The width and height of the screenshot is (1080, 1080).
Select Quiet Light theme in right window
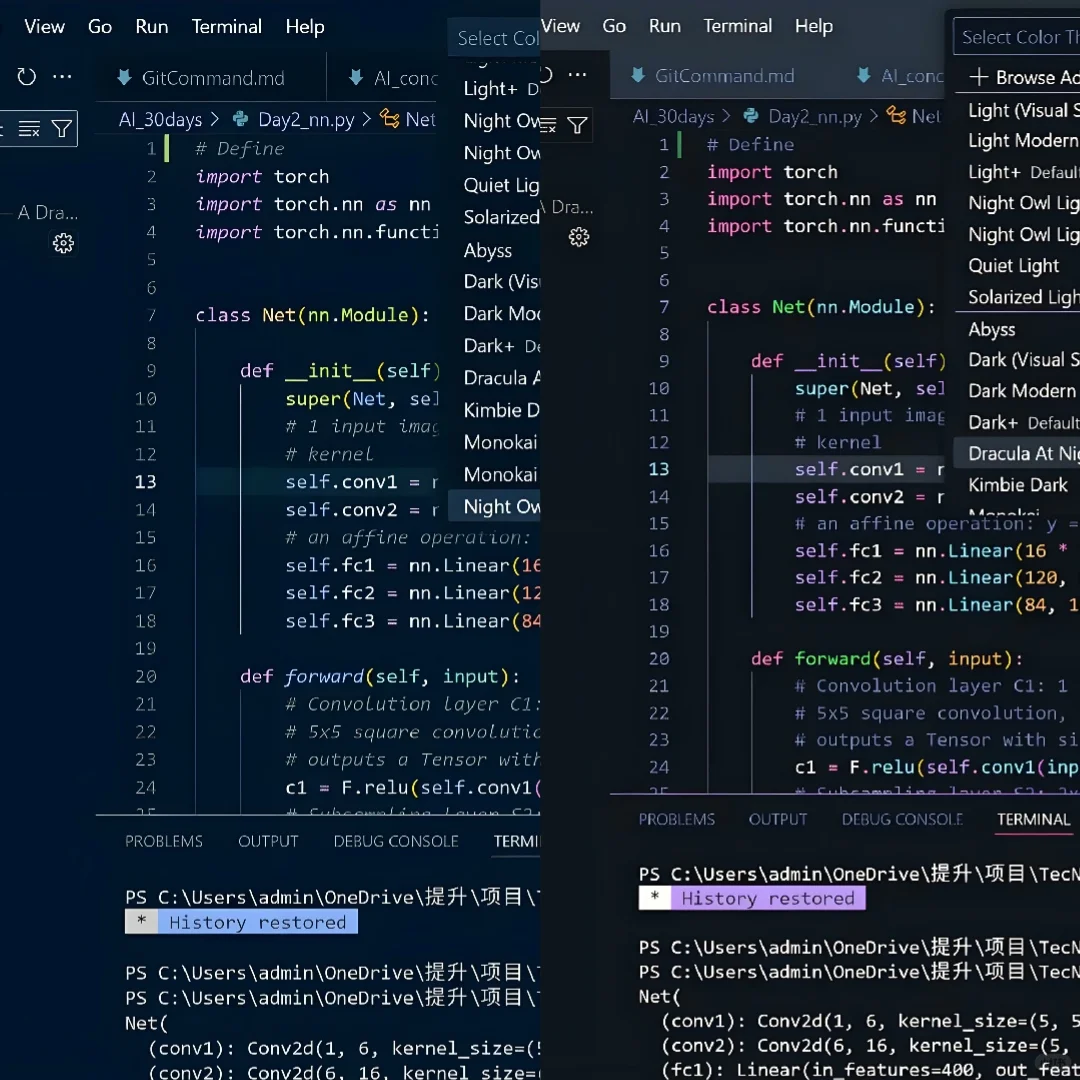(1017, 266)
